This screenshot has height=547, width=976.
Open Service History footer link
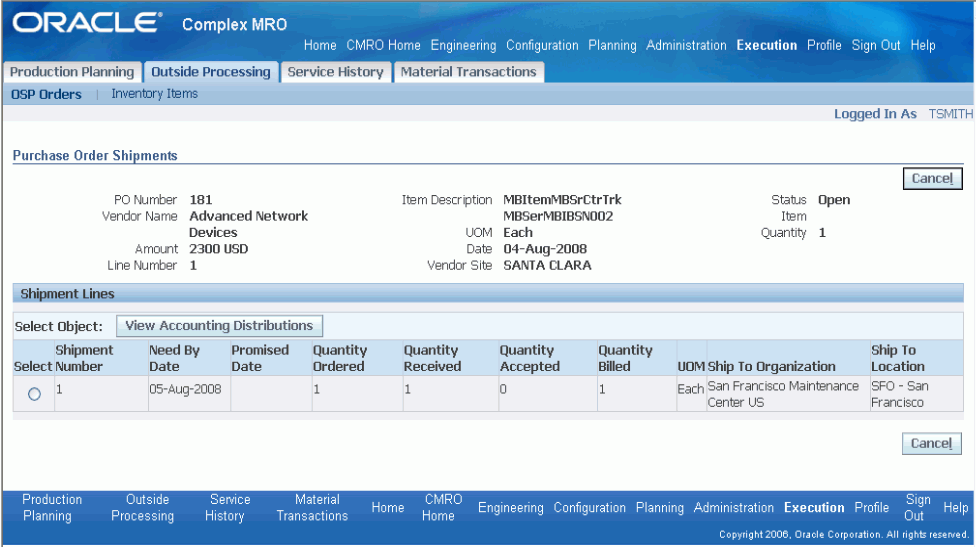pyautogui.click(x=227, y=508)
